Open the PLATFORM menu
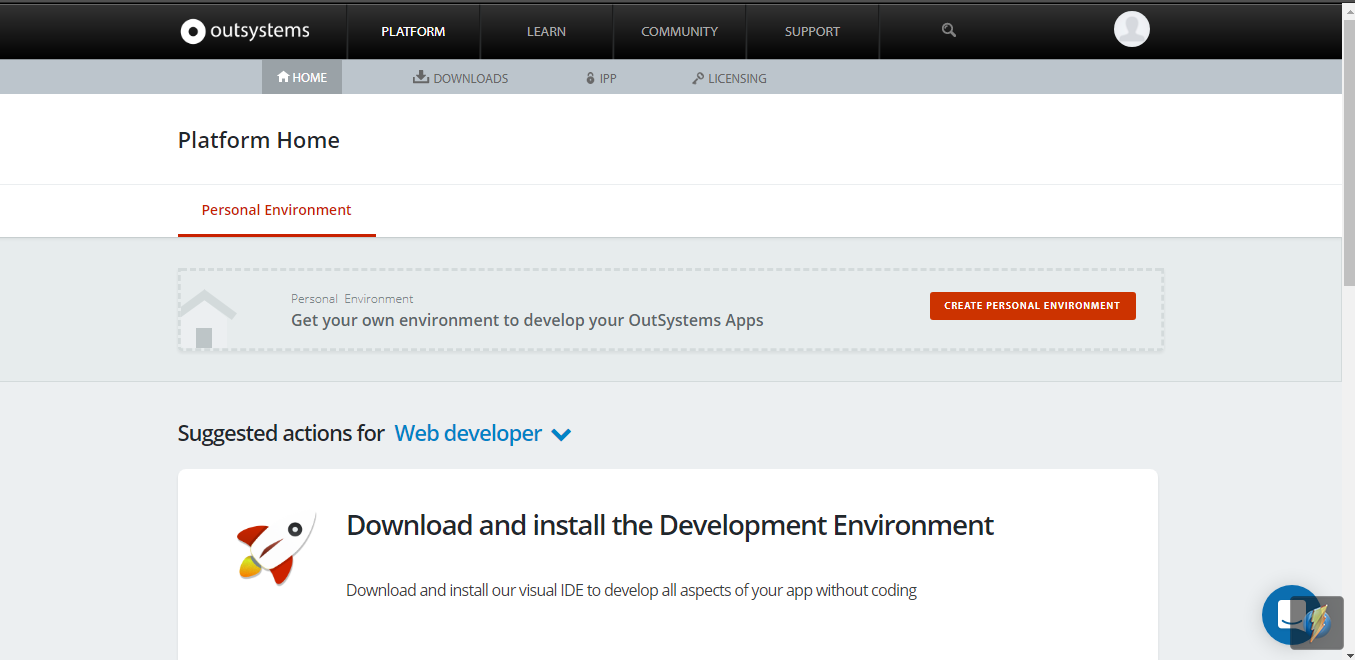 [413, 31]
